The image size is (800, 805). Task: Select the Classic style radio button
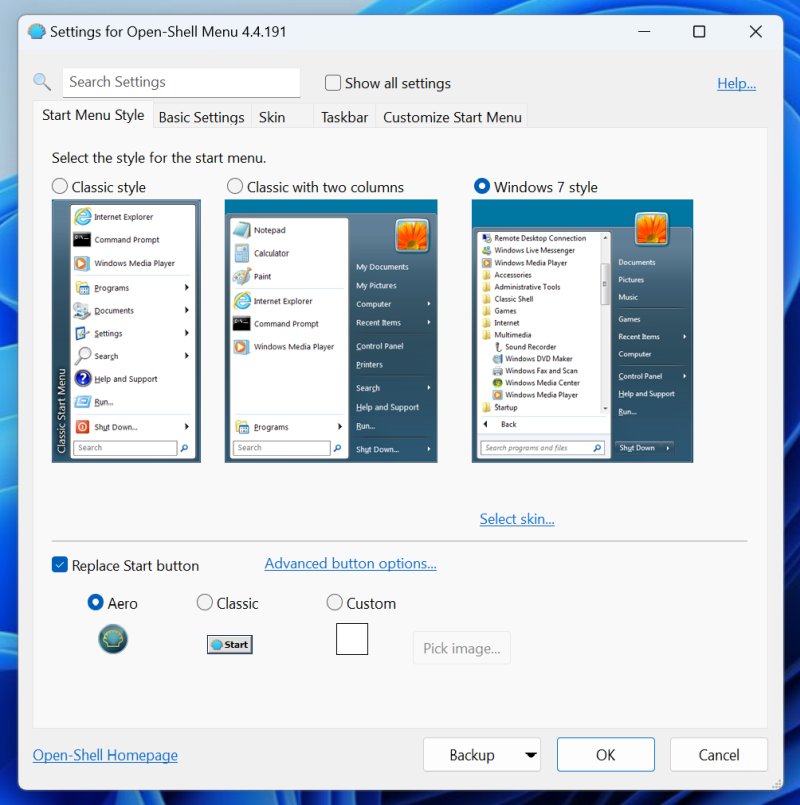tap(60, 186)
